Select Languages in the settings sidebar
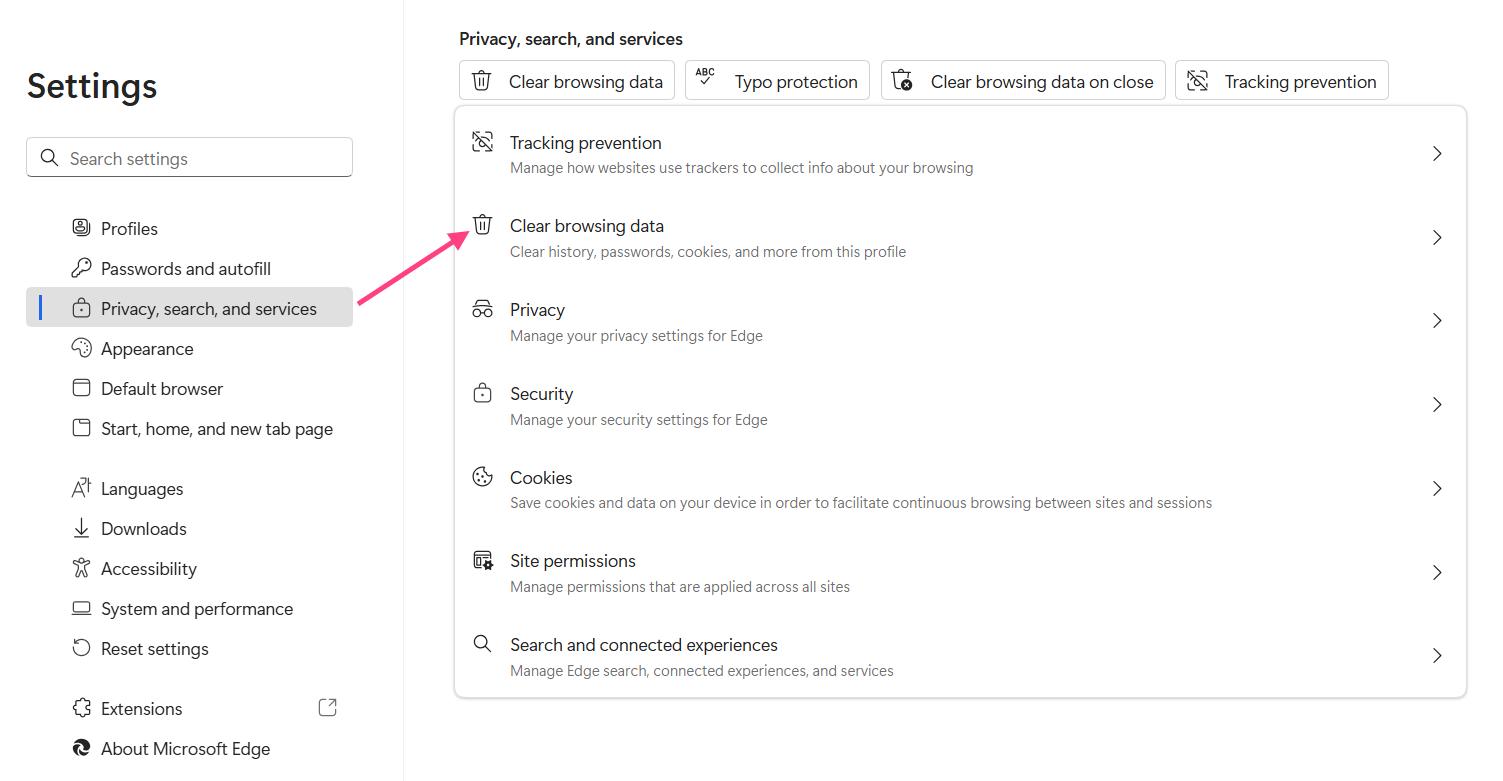 click(142, 489)
